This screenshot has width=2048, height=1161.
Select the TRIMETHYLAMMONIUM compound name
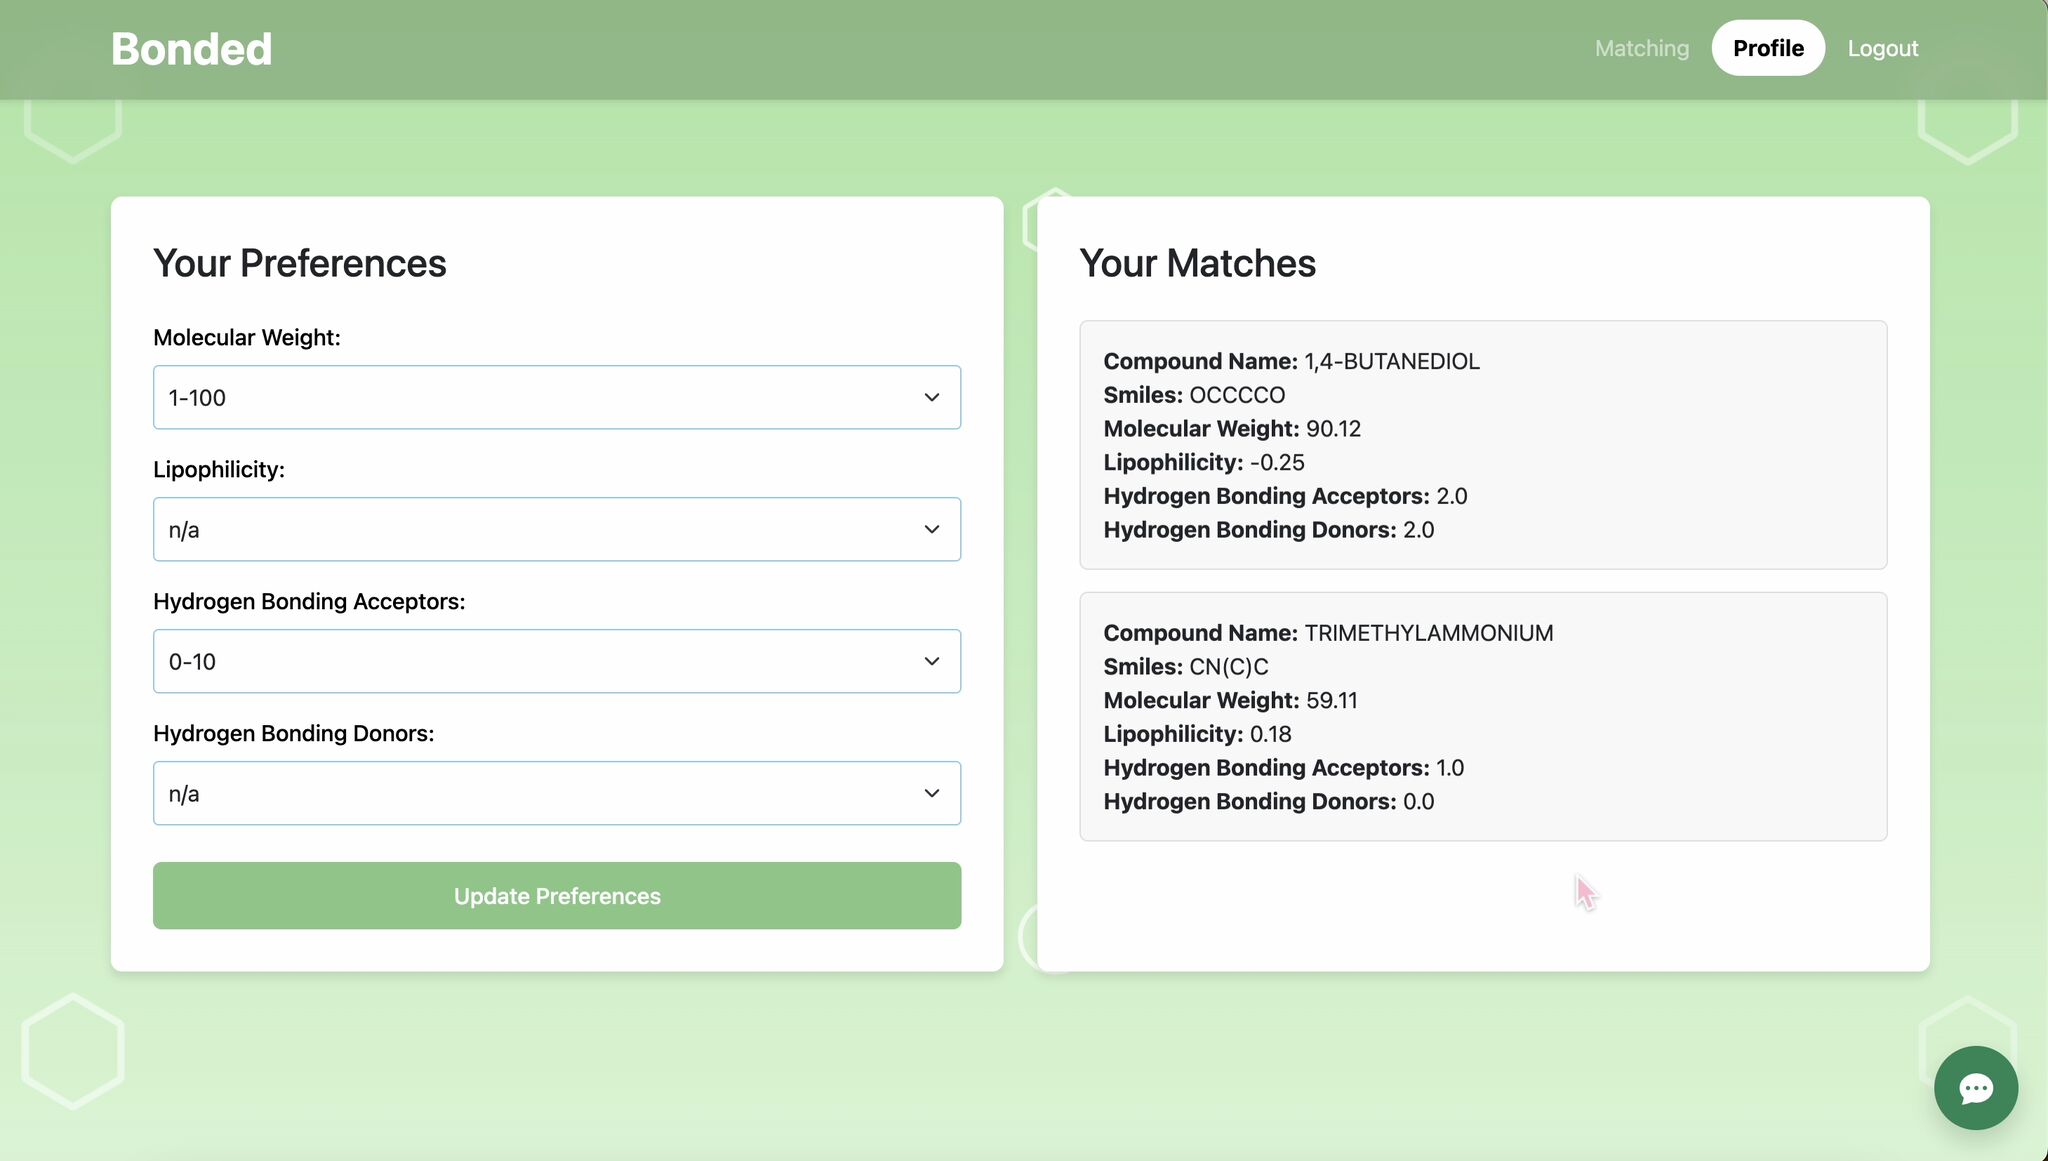click(1429, 633)
